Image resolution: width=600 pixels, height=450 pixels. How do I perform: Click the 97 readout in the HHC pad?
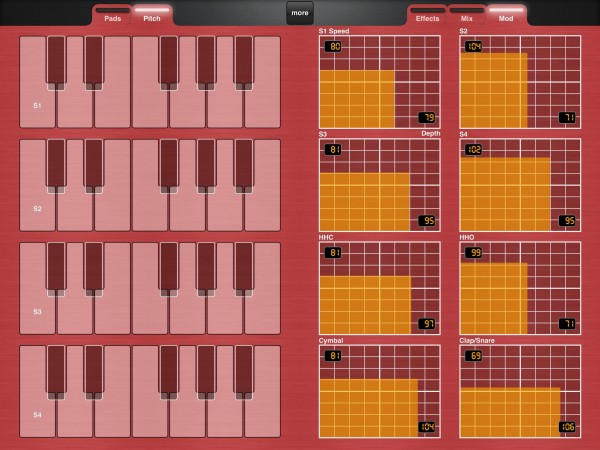tap(427, 324)
